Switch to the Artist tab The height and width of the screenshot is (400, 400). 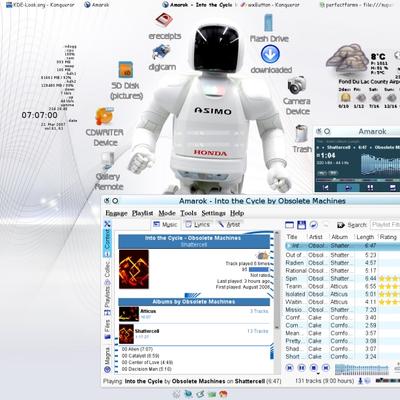click(229, 225)
